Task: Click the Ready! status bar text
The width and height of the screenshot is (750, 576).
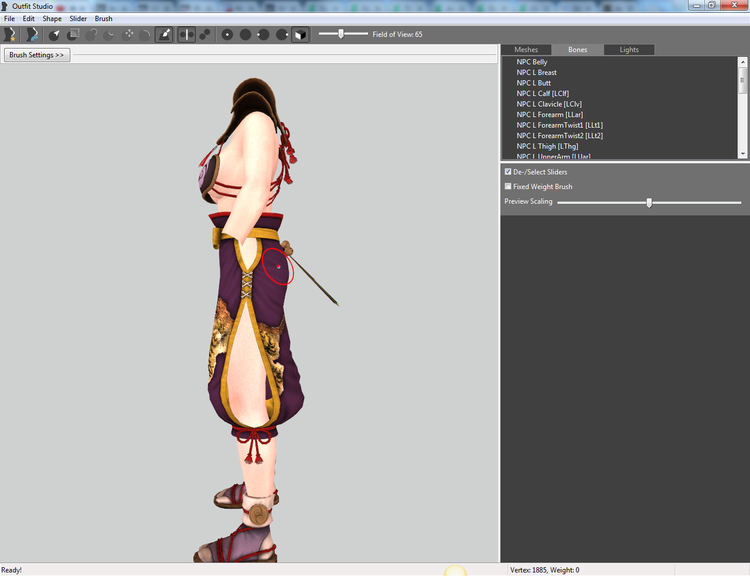Action: tap(11, 570)
